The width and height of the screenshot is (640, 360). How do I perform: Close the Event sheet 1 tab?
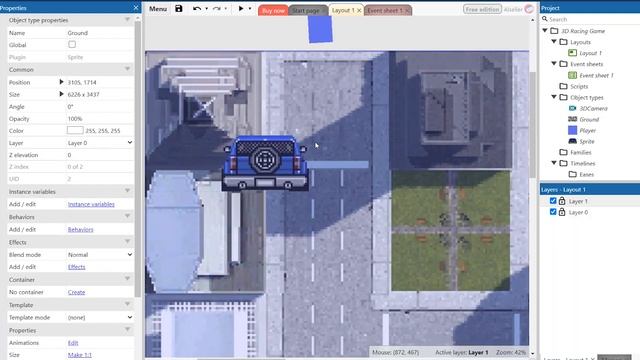[407, 11]
